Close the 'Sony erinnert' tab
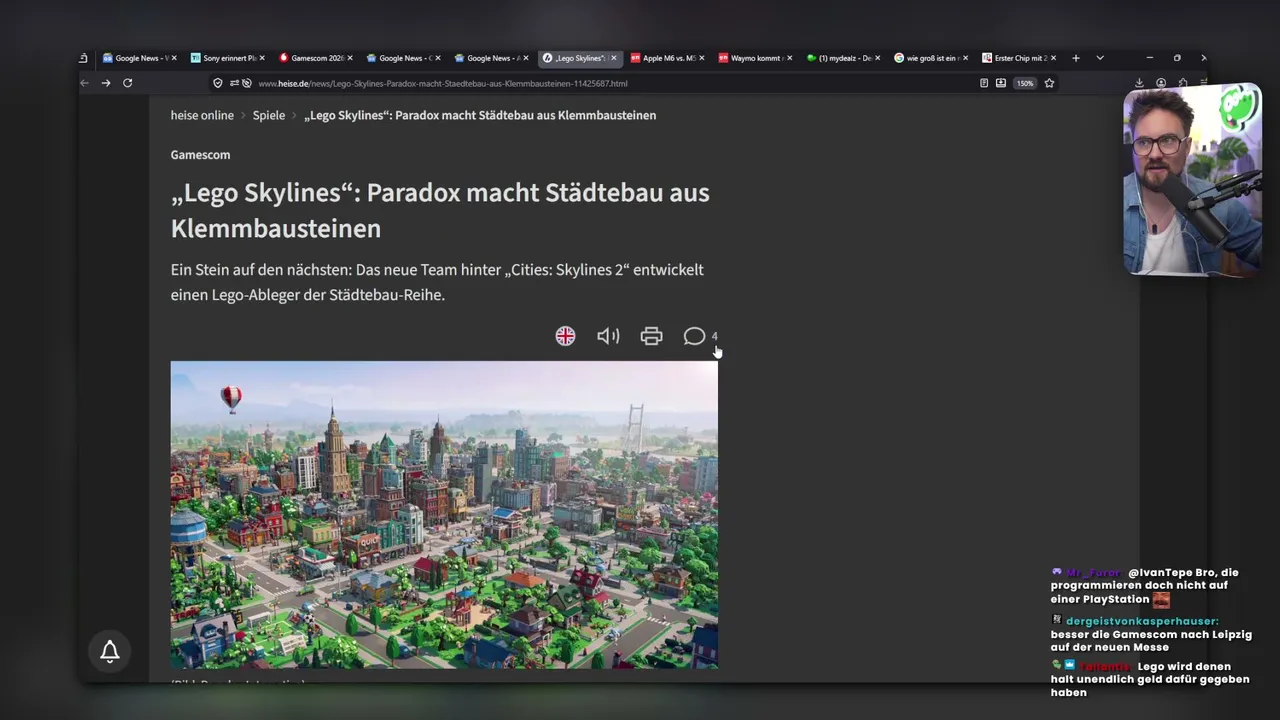1280x720 pixels. pyautogui.click(x=263, y=58)
